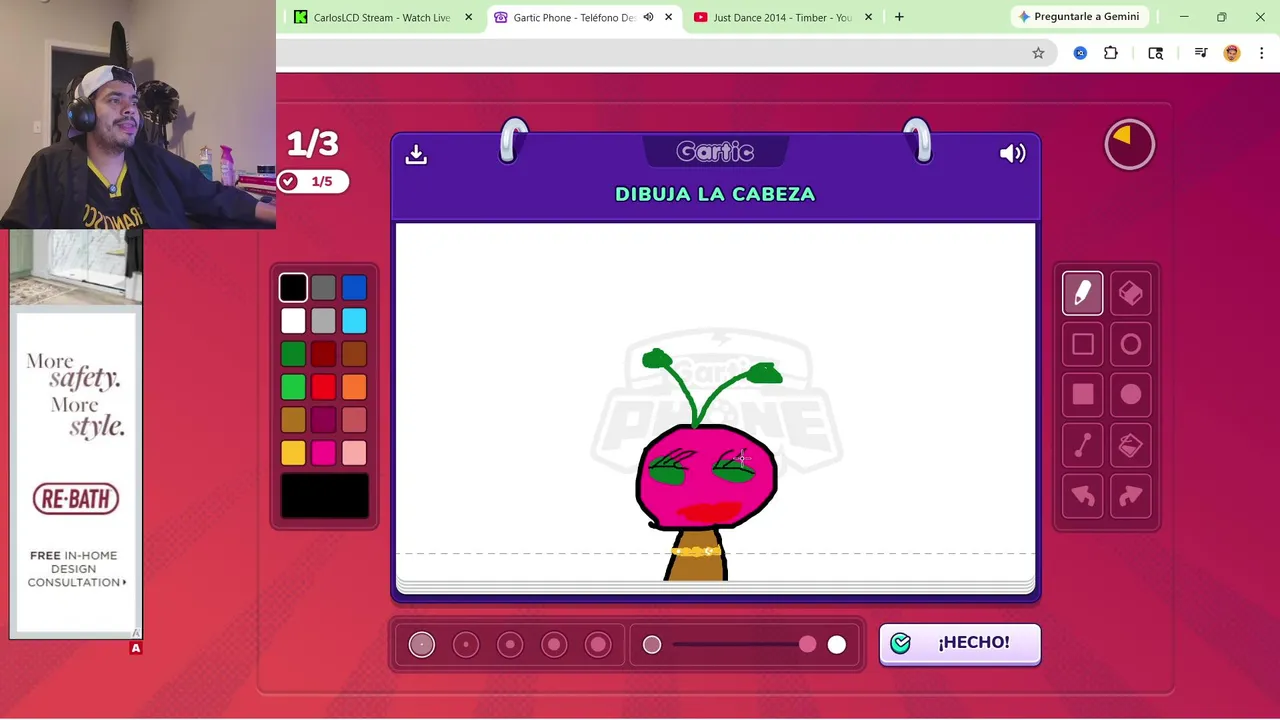Open the Chrome profile avatar

[1232, 53]
